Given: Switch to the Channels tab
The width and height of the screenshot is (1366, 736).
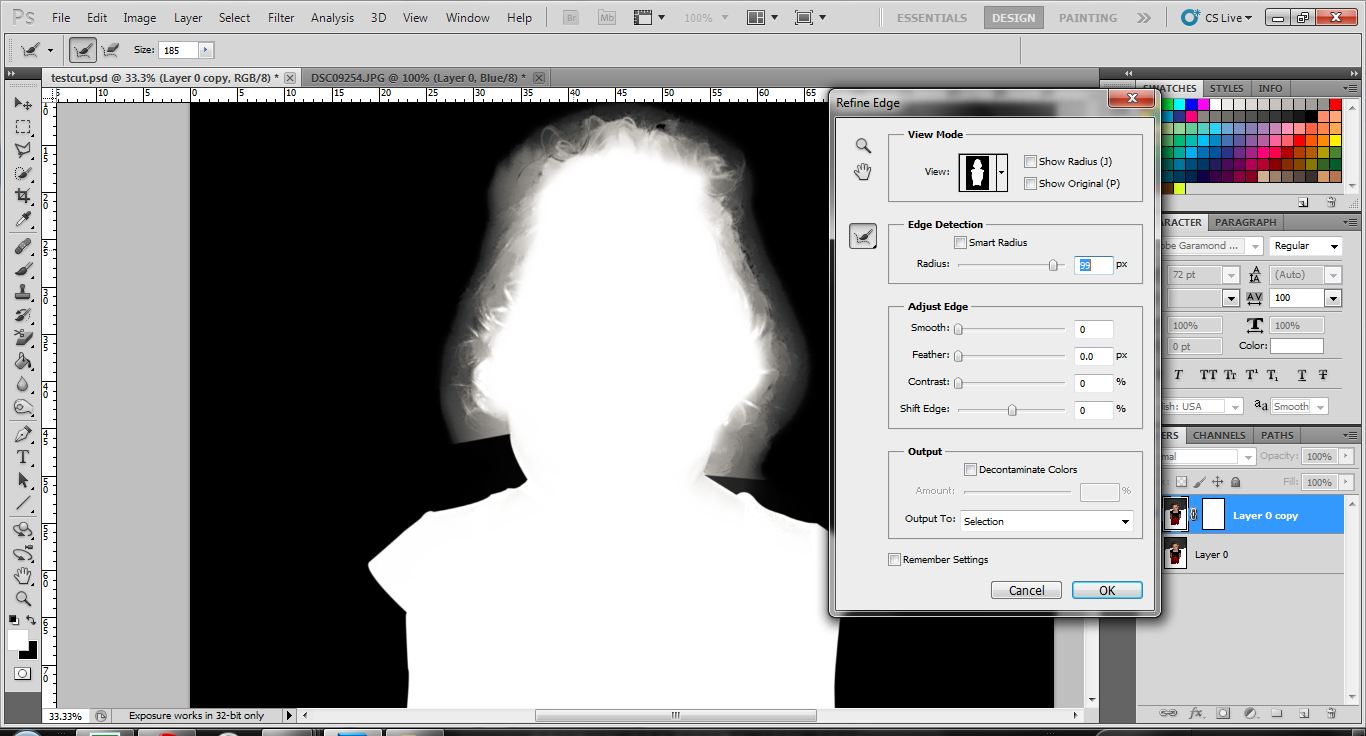Looking at the screenshot, I should point(1218,435).
